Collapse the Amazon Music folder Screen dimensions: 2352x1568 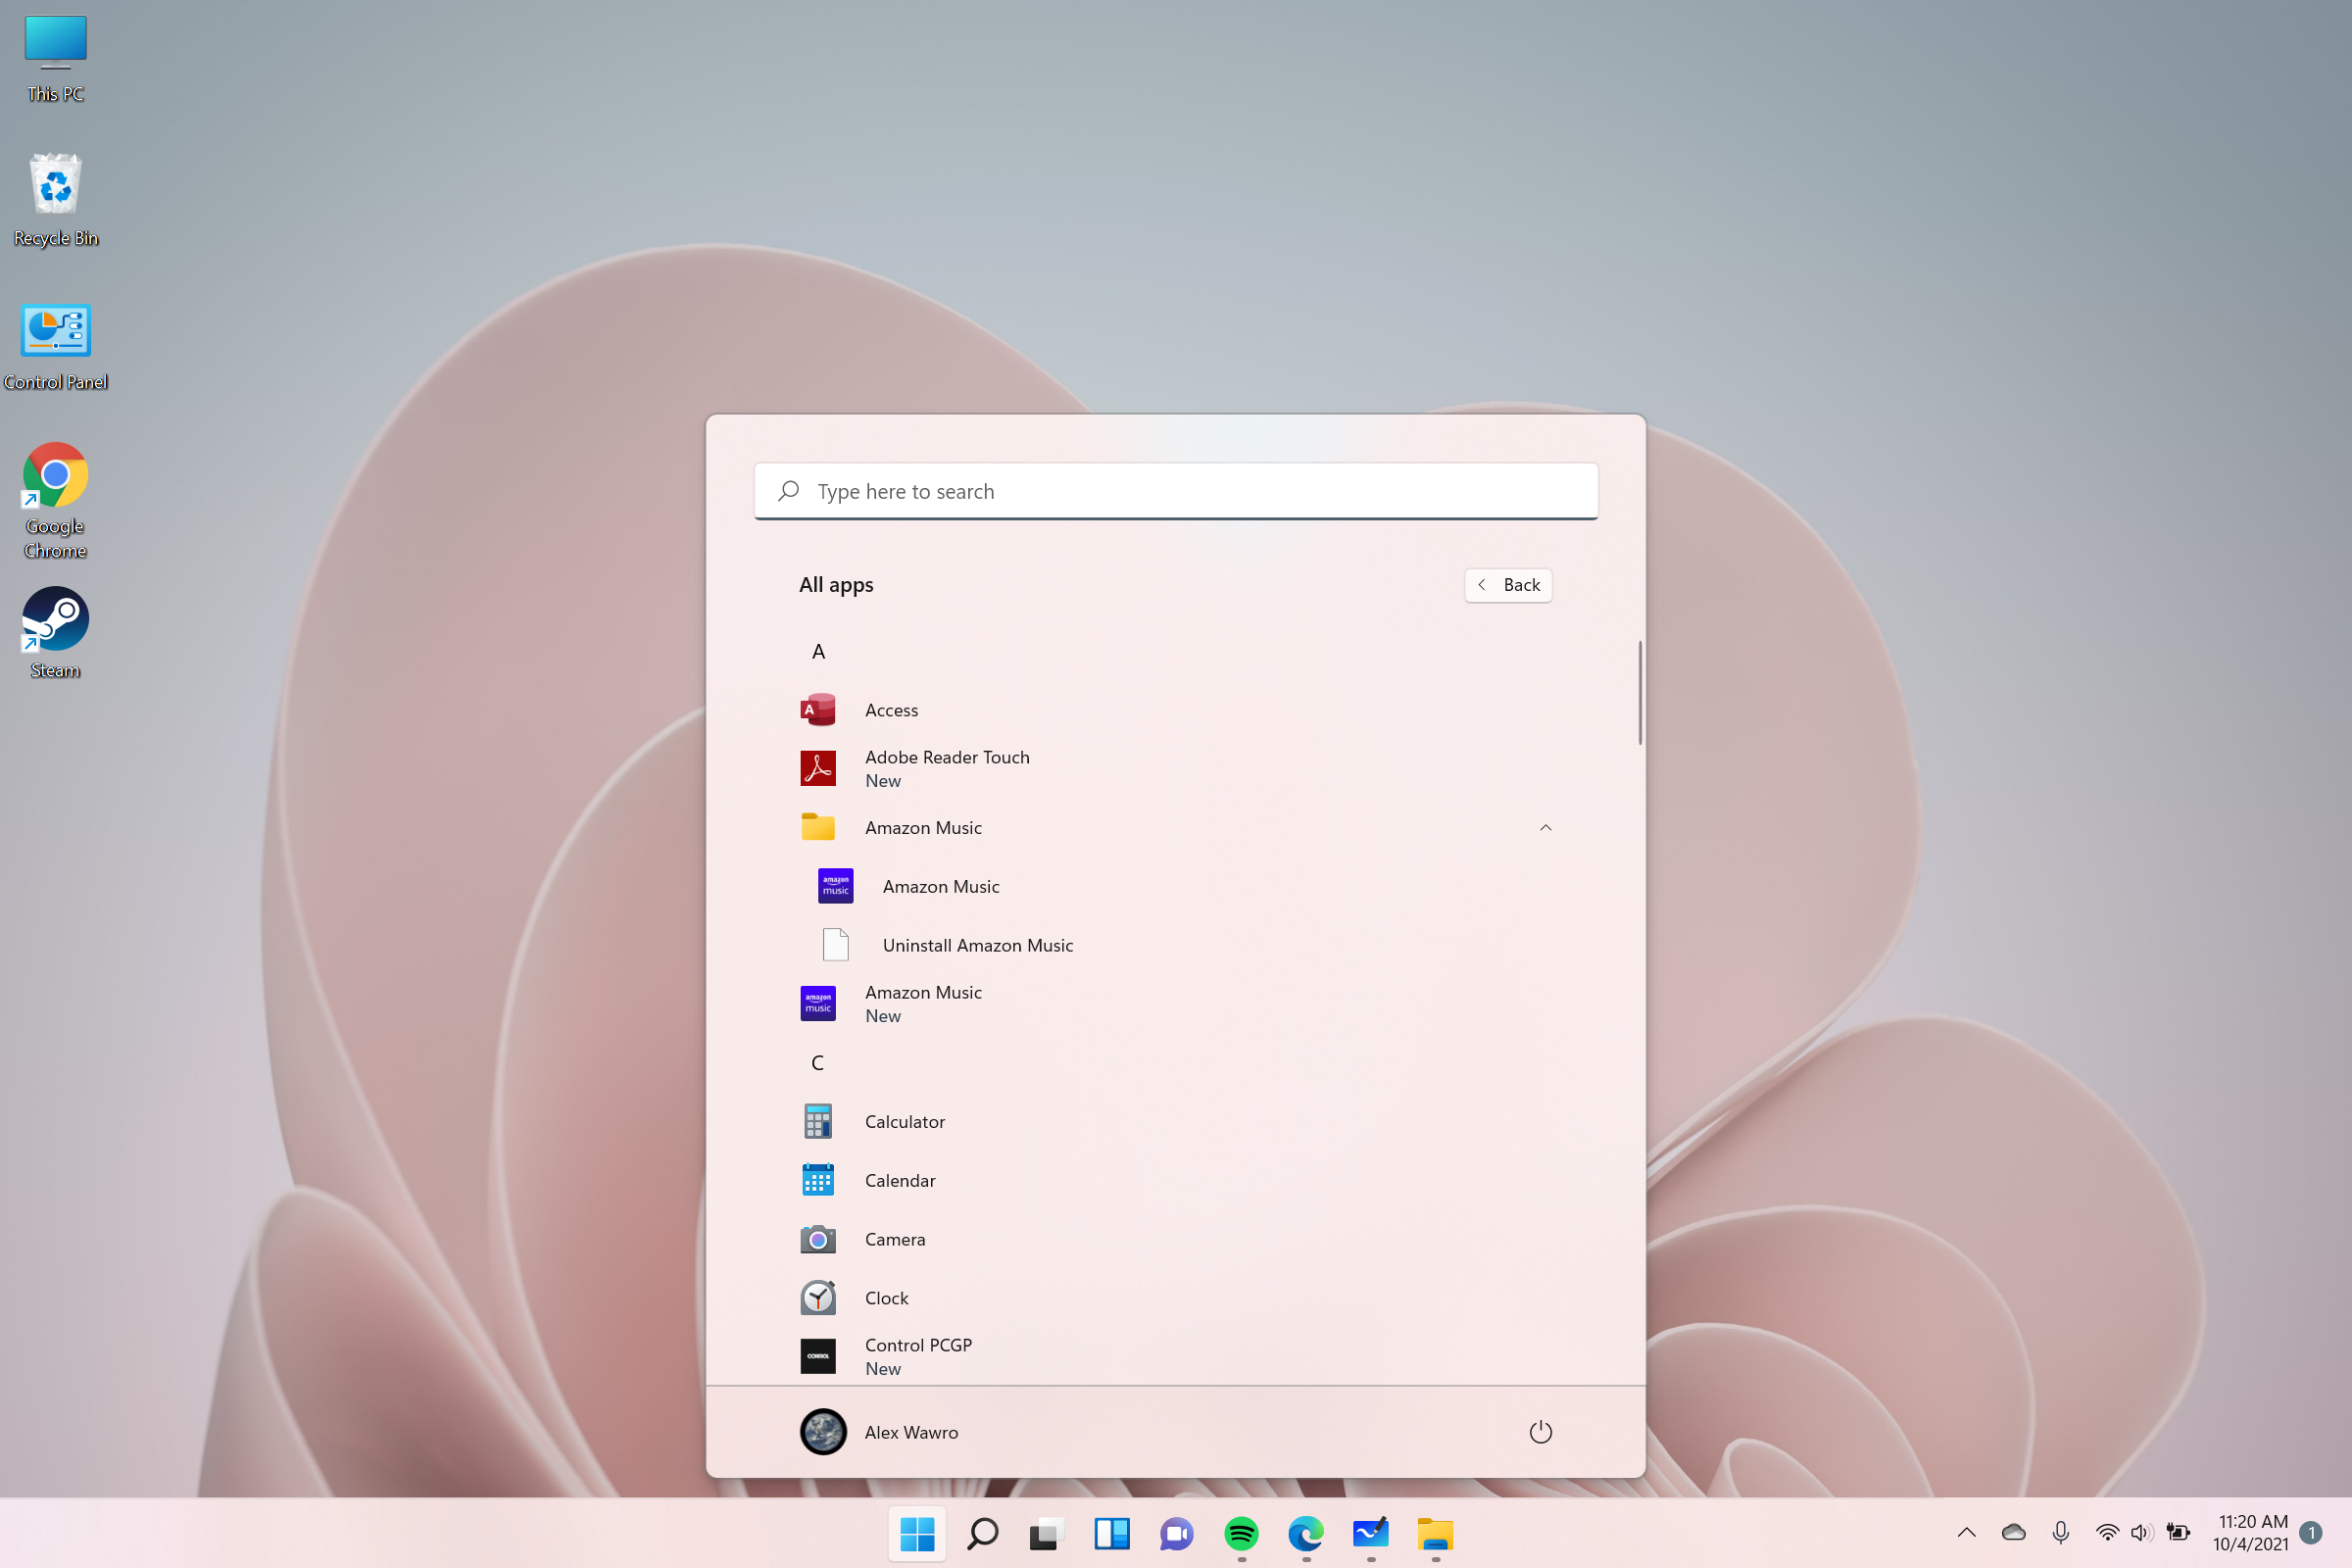click(1543, 828)
